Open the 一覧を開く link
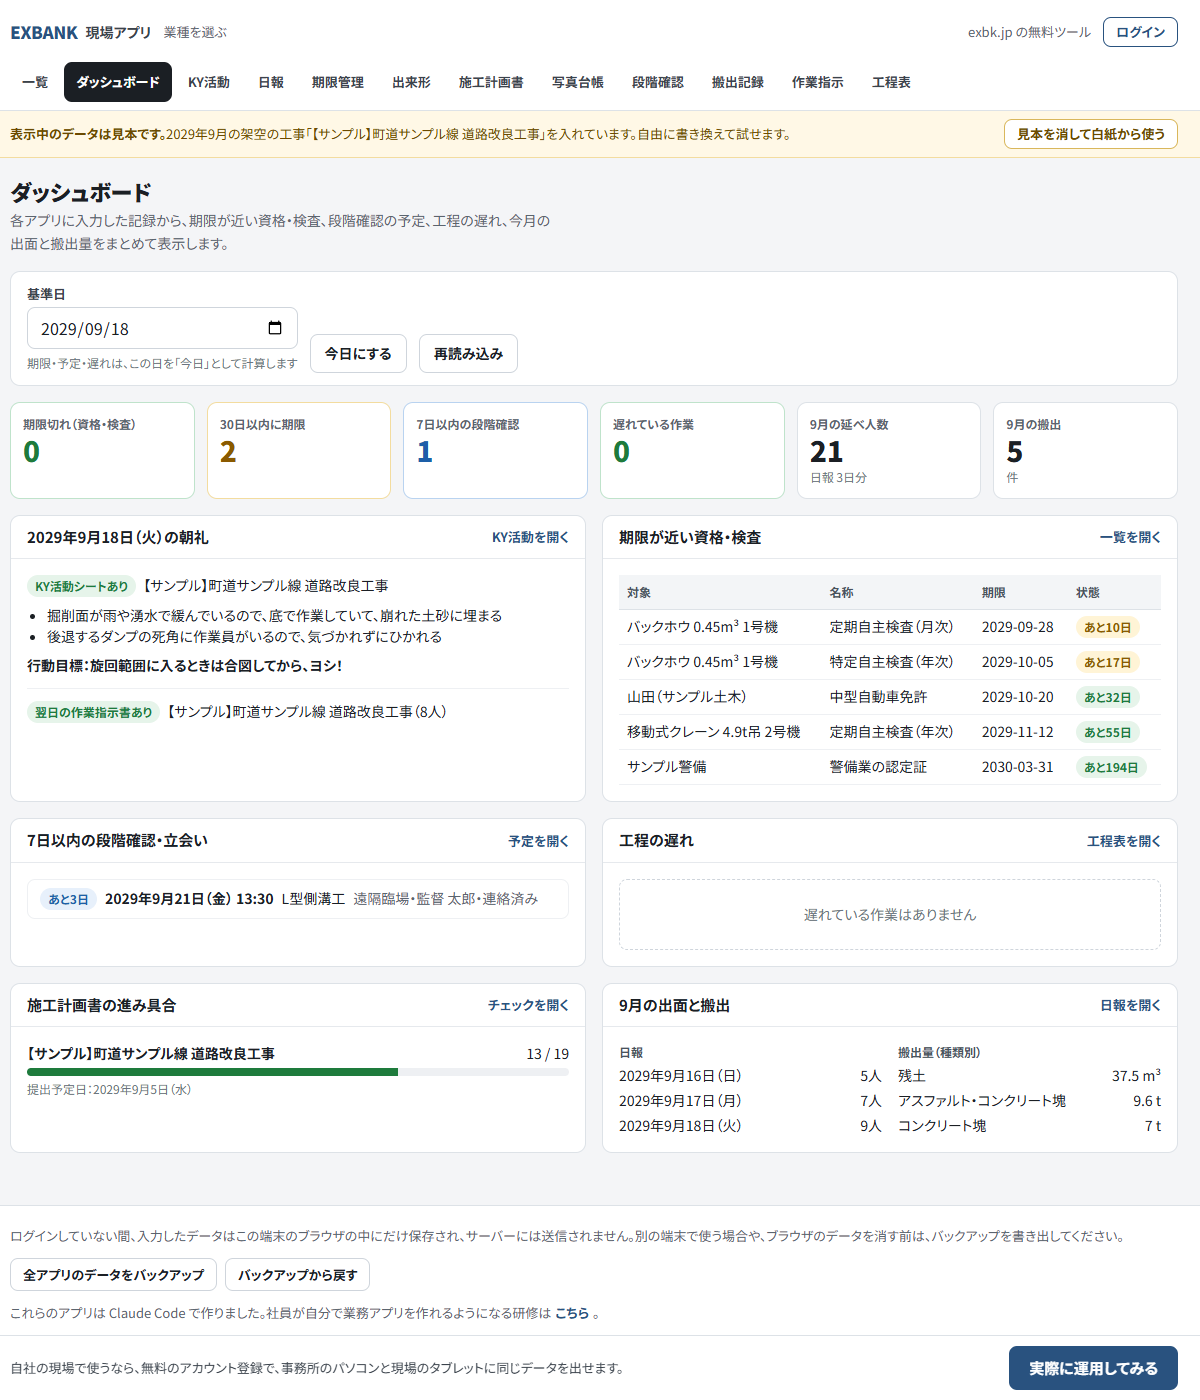Screen dimensions: 1200x1400 click(x=1130, y=537)
